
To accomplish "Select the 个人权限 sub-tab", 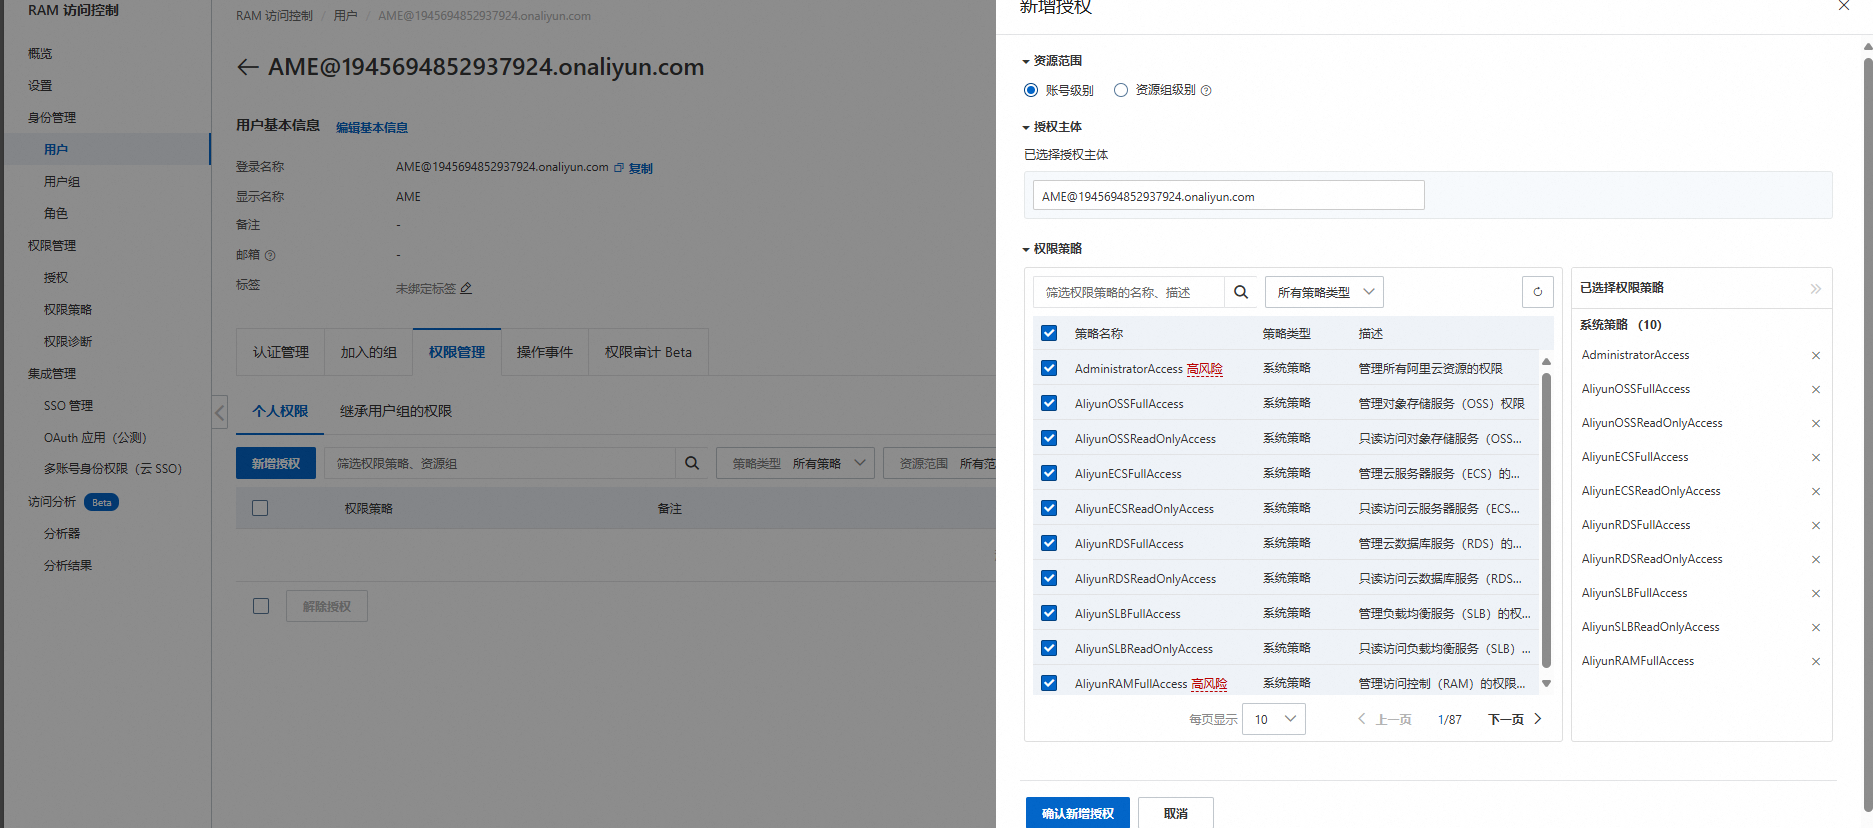I will click(280, 411).
